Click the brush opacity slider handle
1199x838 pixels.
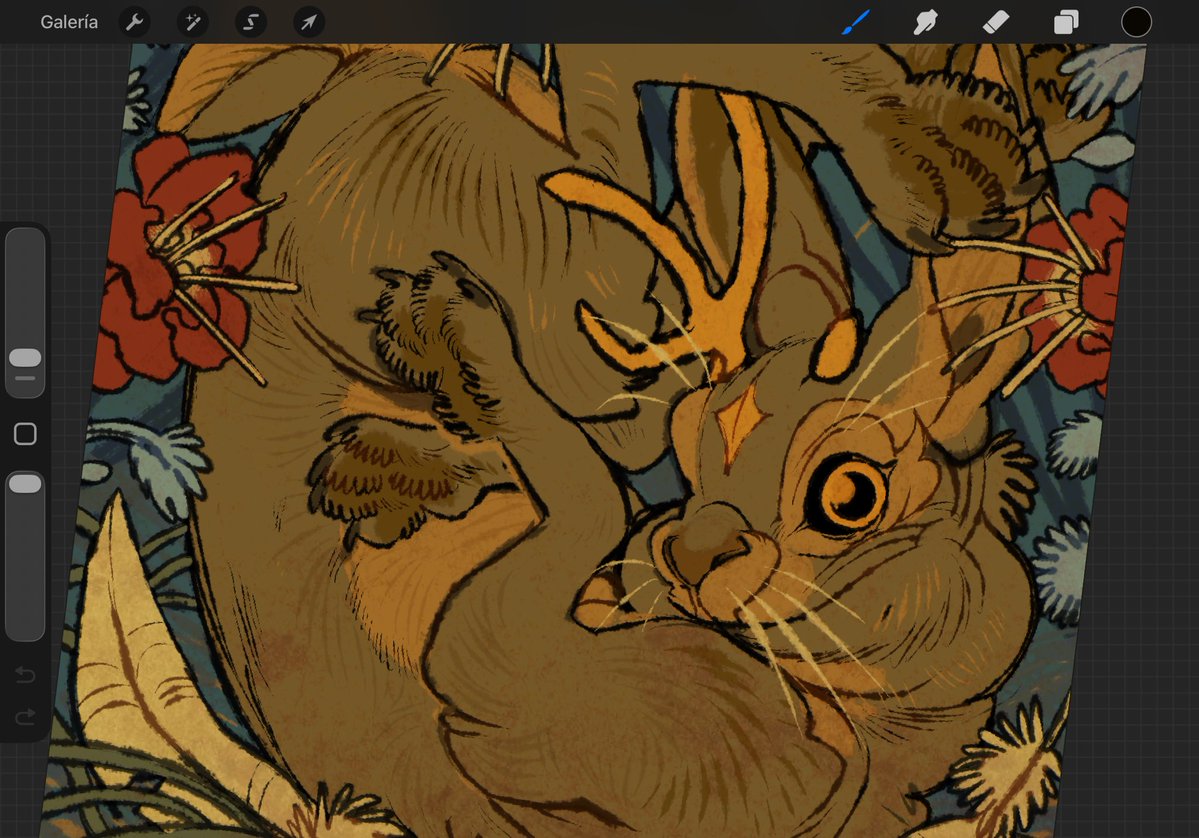[x=25, y=483]
